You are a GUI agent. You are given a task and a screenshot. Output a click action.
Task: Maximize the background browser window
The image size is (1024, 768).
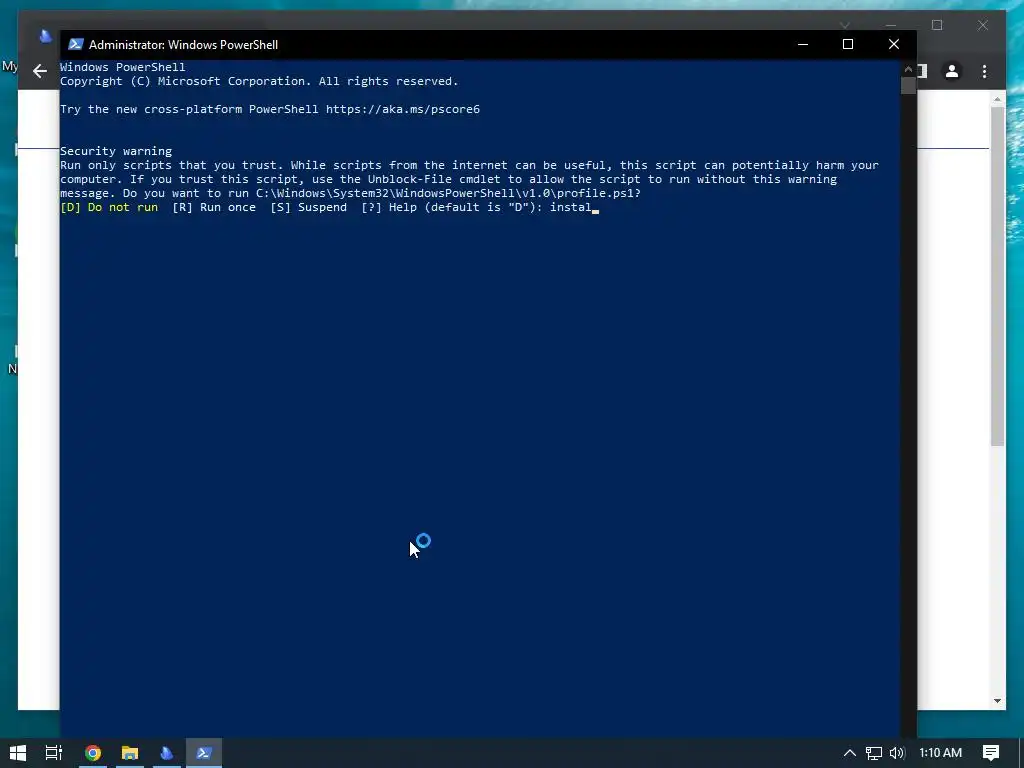click(937, 25)
